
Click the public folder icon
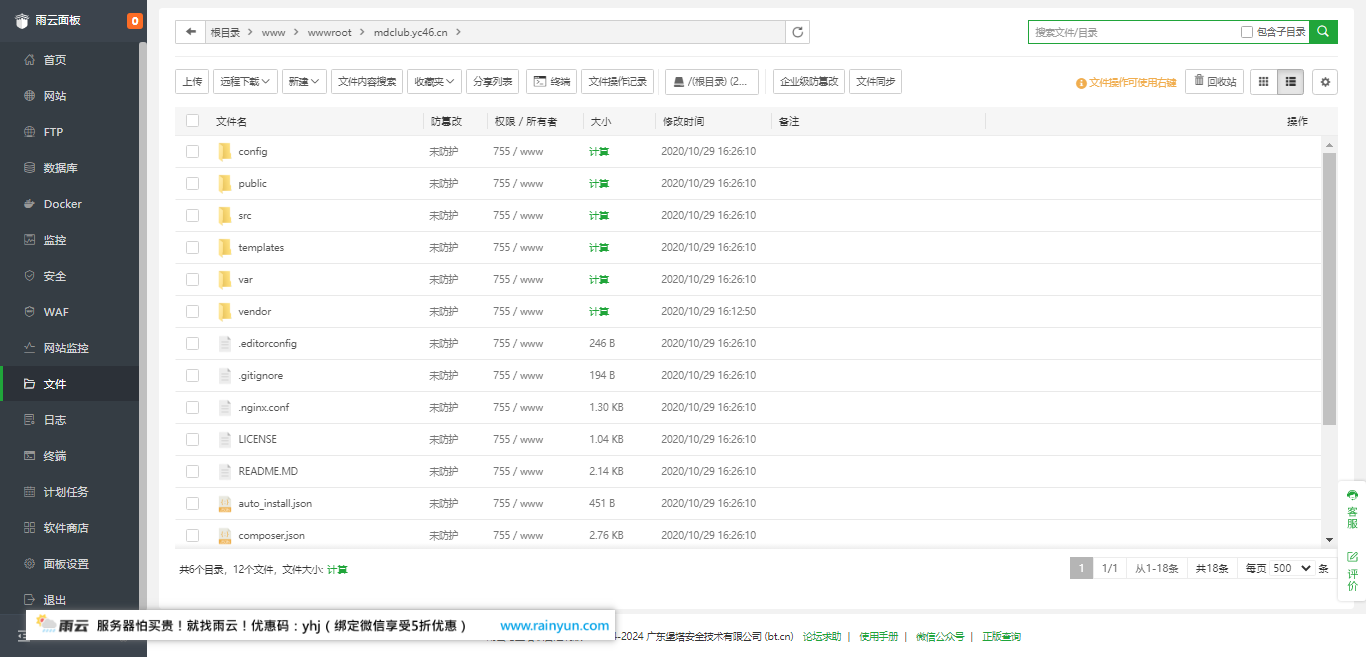pos(225,184)
